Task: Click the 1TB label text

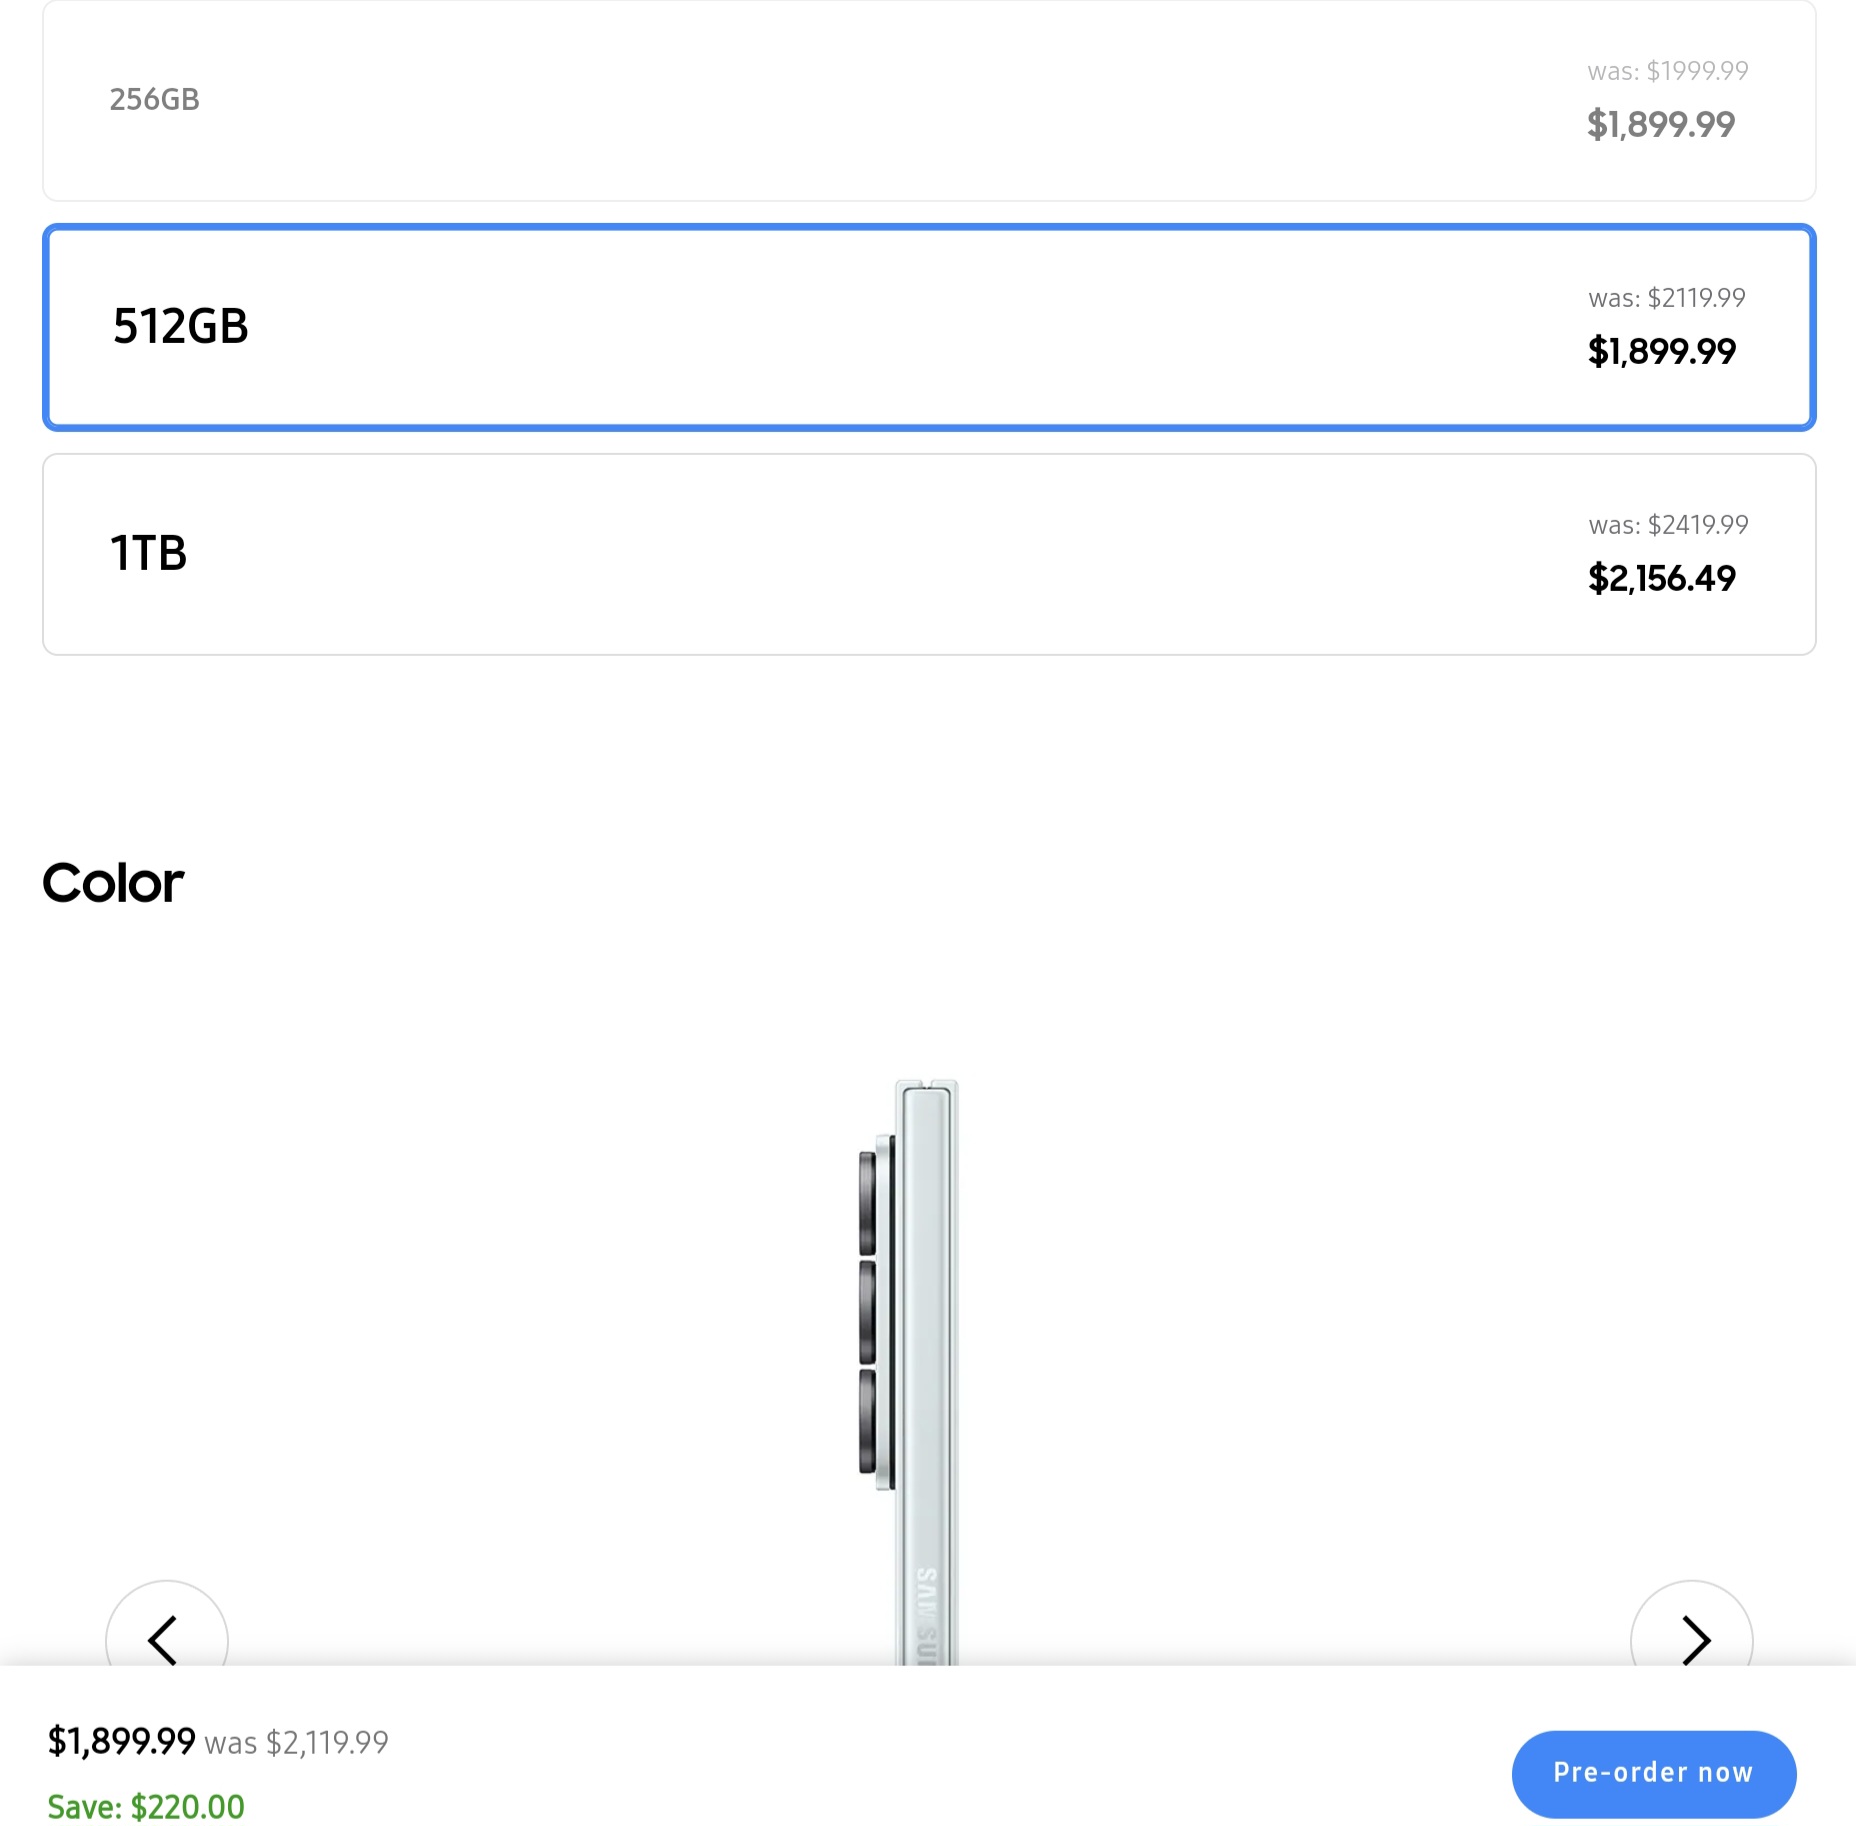Action: click(148, 553)
